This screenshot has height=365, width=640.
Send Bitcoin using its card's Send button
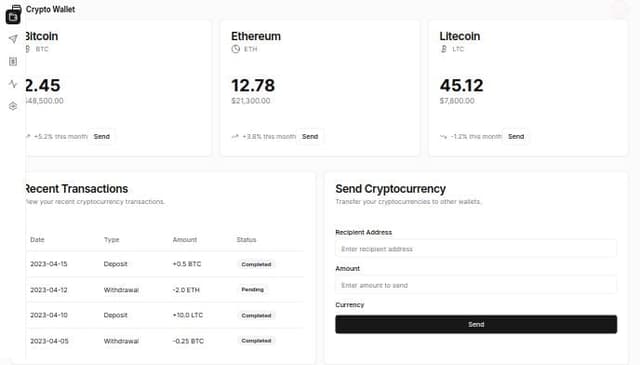pos(102,136)
